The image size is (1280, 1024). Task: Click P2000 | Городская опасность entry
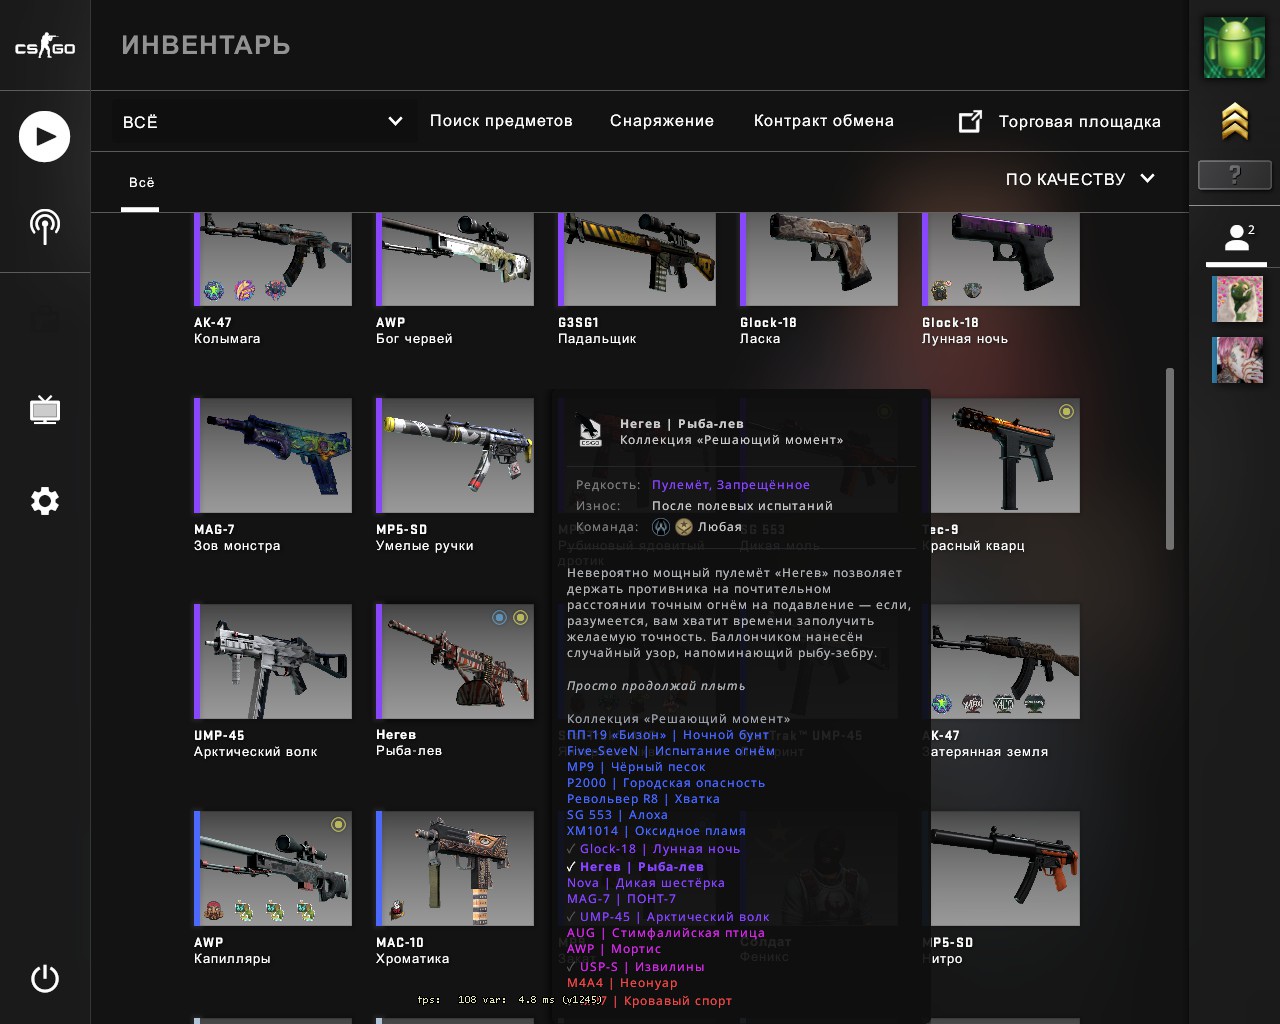click(666, 783)
